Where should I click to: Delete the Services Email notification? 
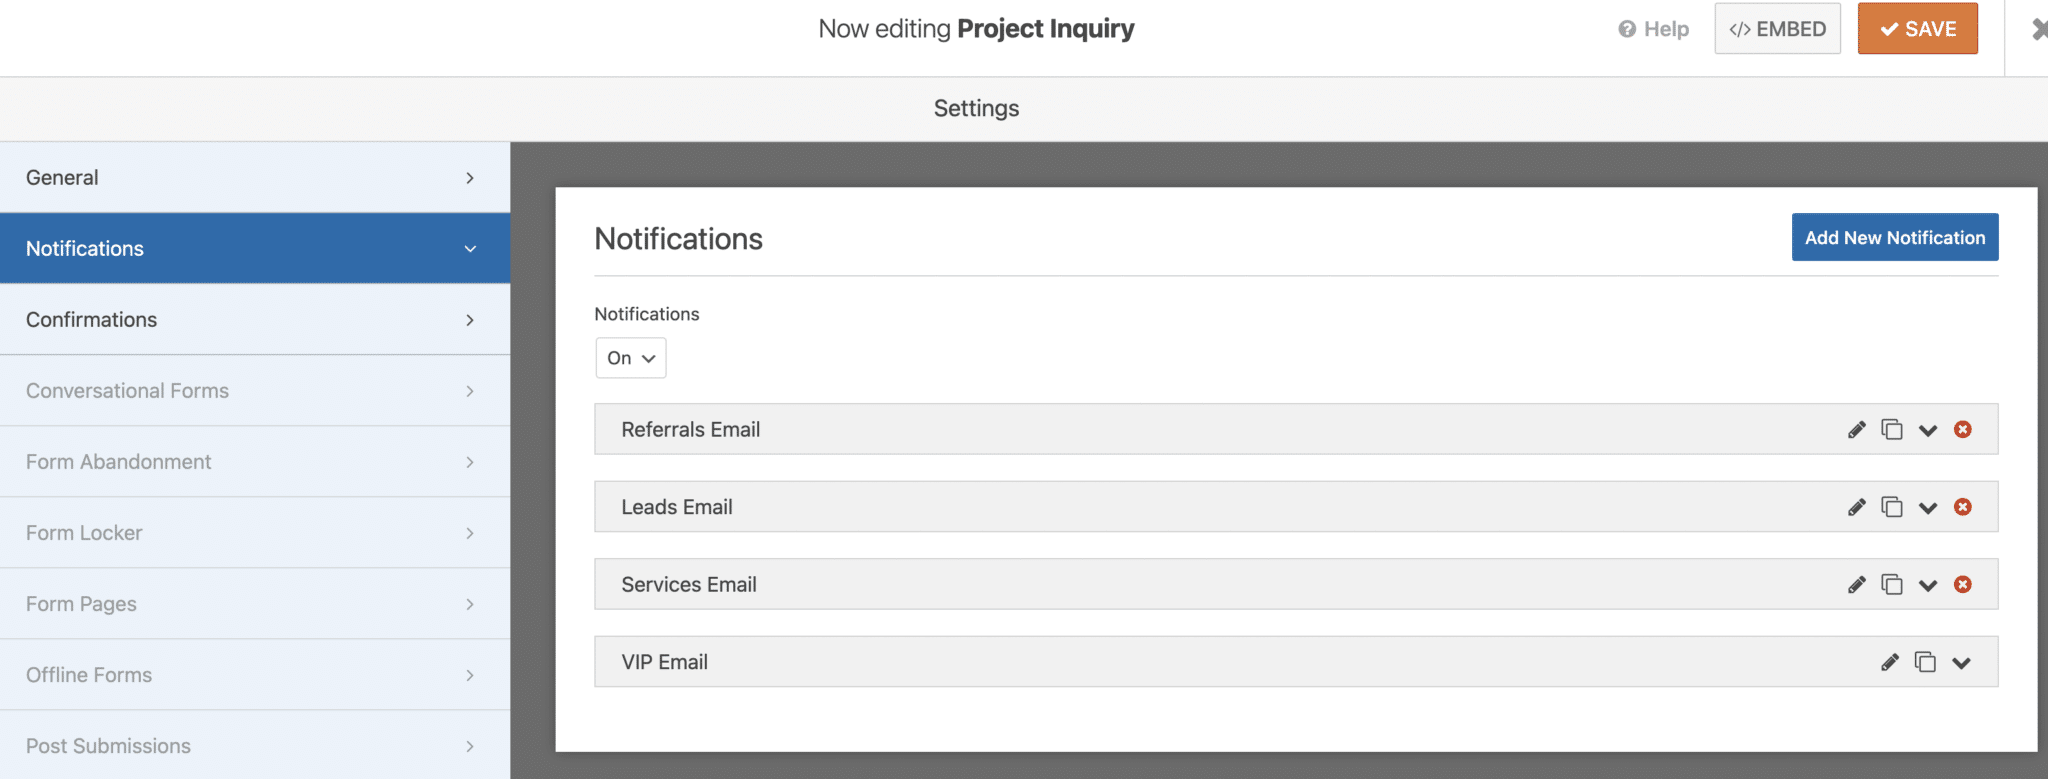(1963, 584)
